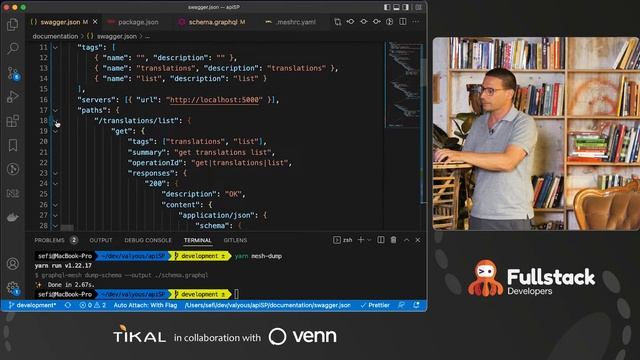Close the swagger.json tab

[95, 22]
